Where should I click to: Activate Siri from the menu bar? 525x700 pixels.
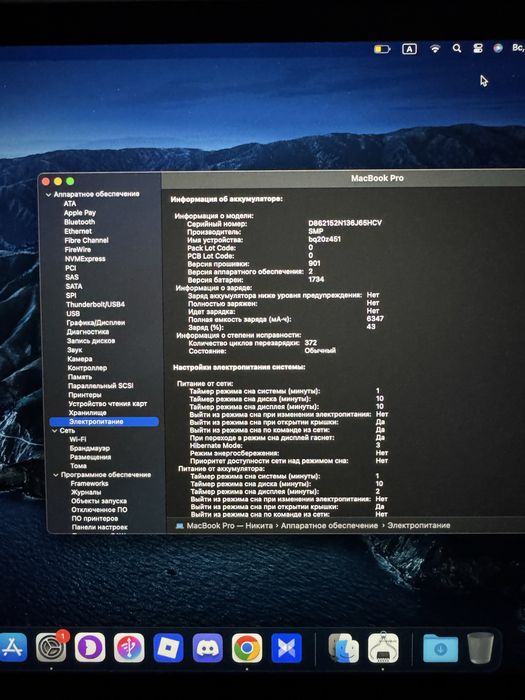(x=498, y=48)
